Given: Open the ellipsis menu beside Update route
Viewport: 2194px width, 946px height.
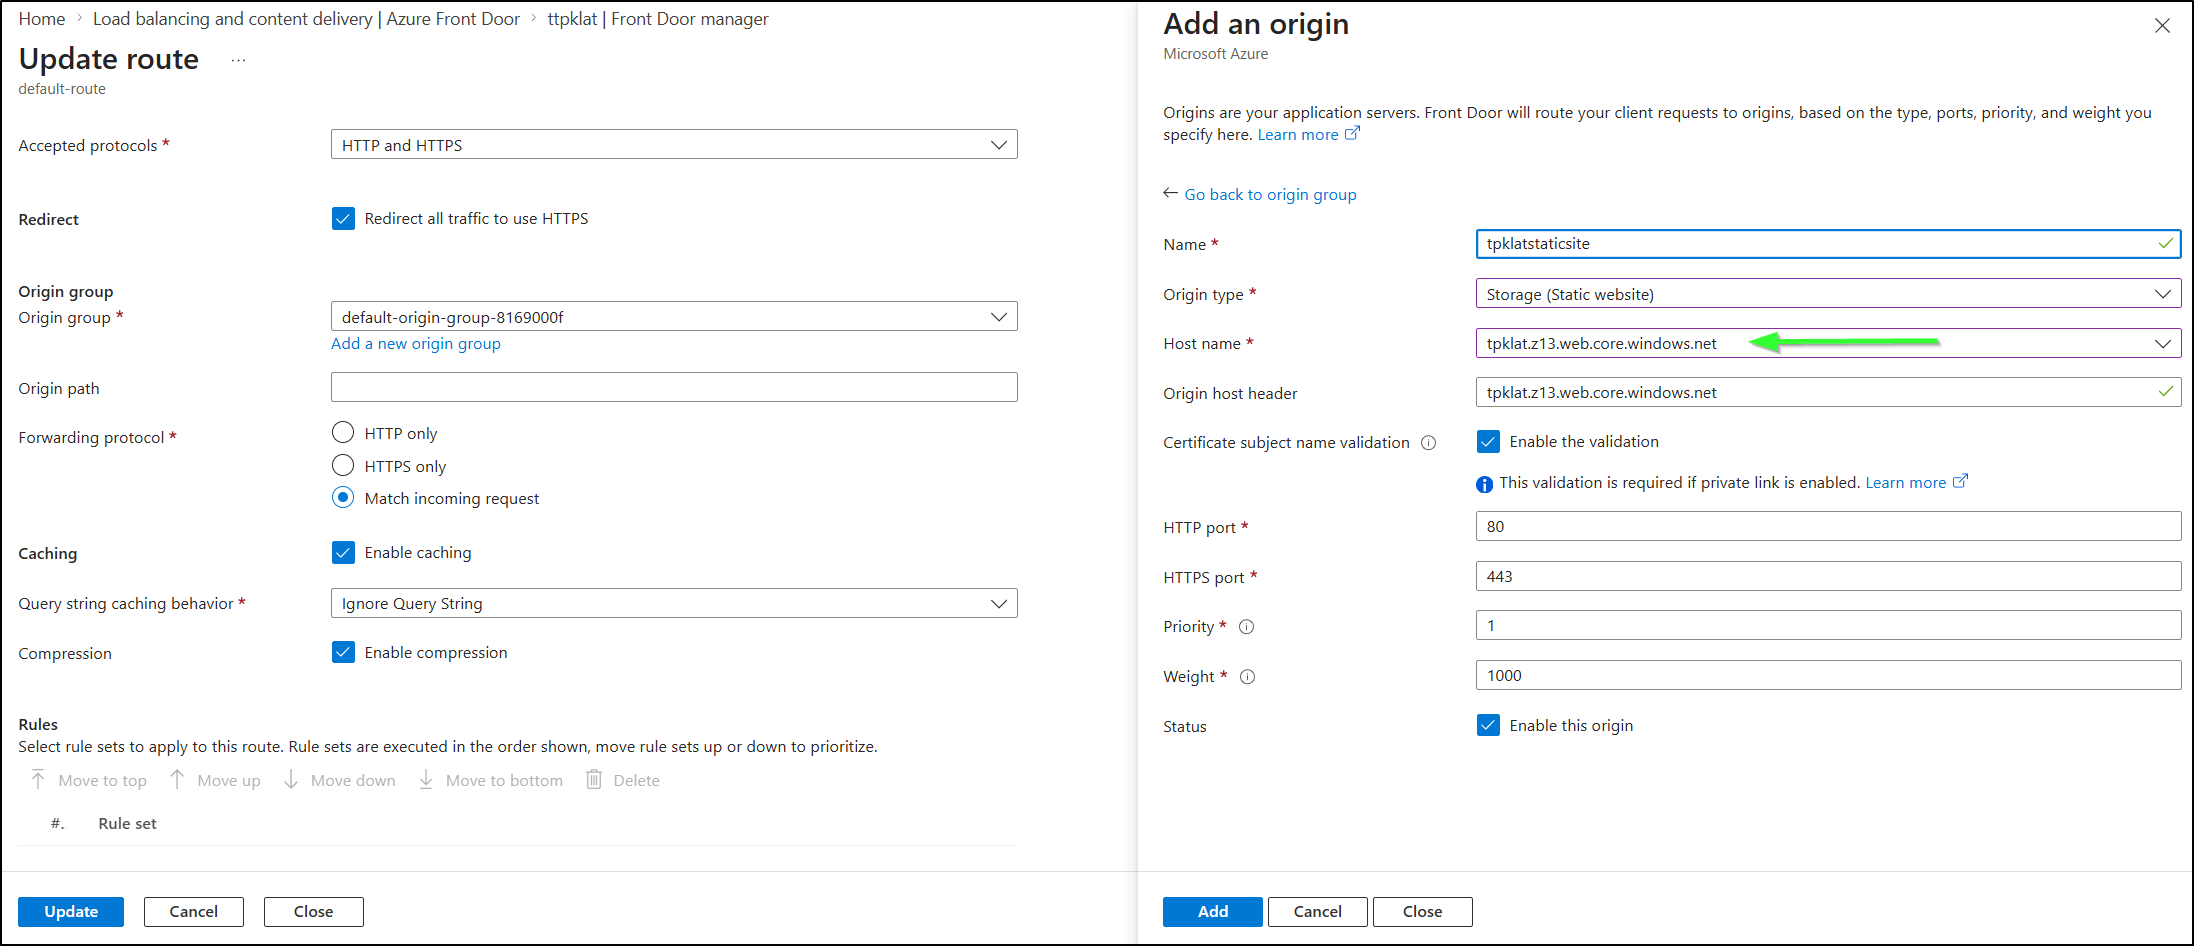Looking at the screenshot, I should click(x=238, y=60).
